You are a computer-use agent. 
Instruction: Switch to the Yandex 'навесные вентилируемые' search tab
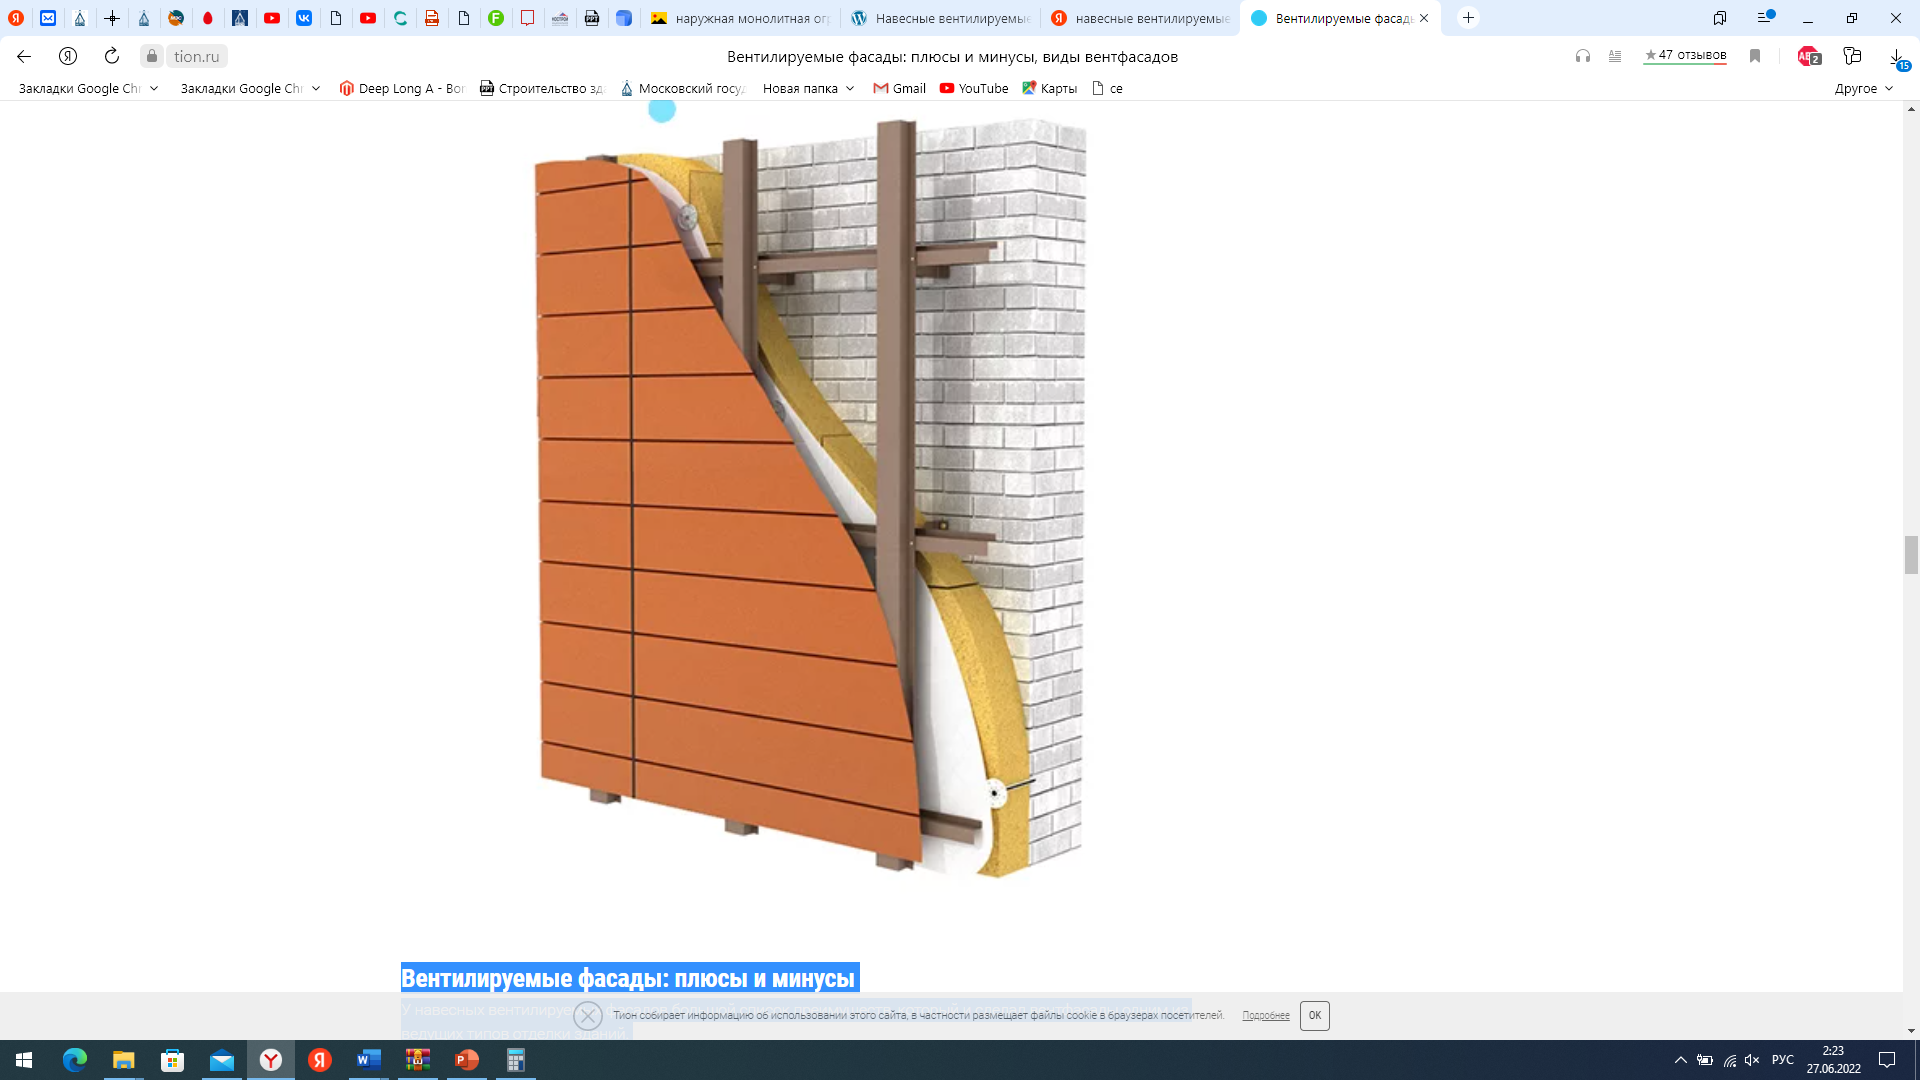(1140, 18)
